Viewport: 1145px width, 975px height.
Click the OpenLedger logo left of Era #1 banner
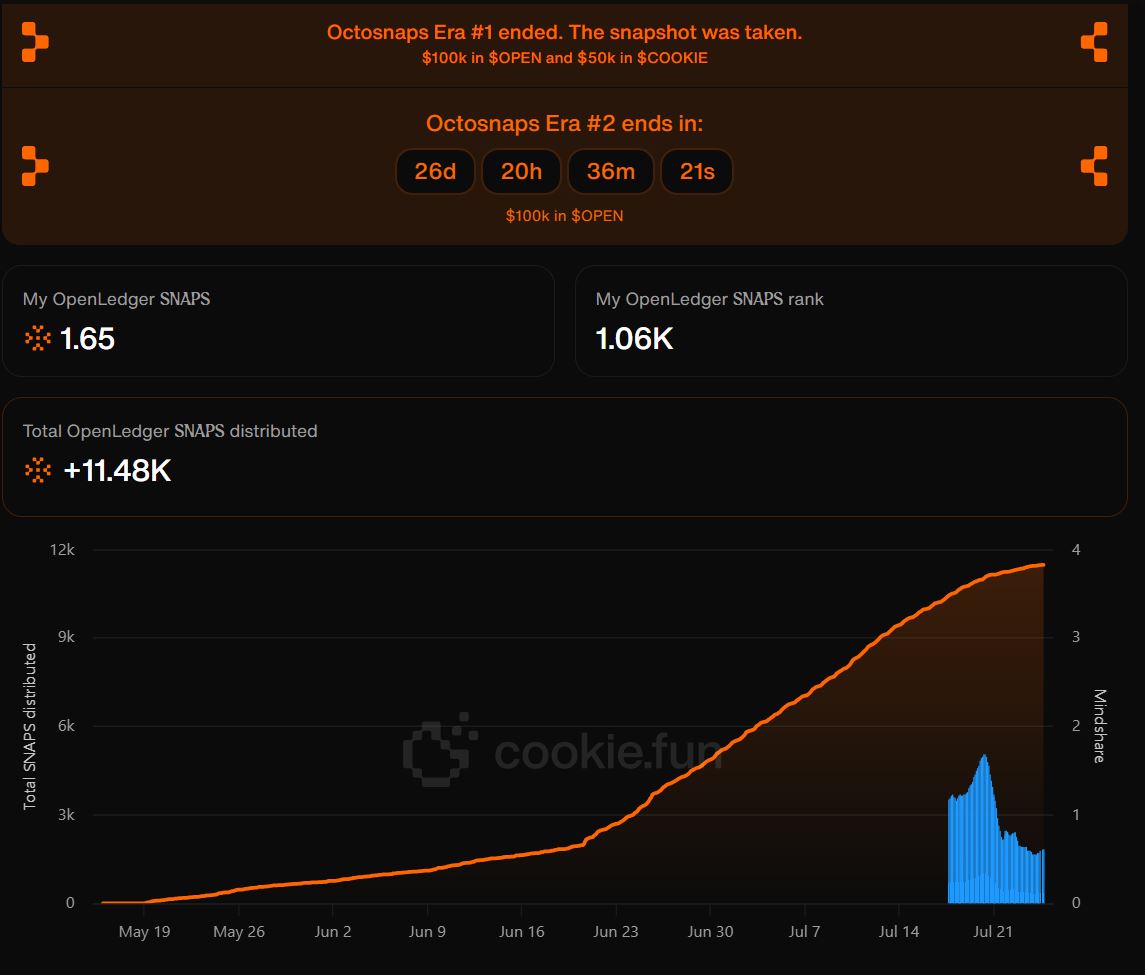(35, 42)
